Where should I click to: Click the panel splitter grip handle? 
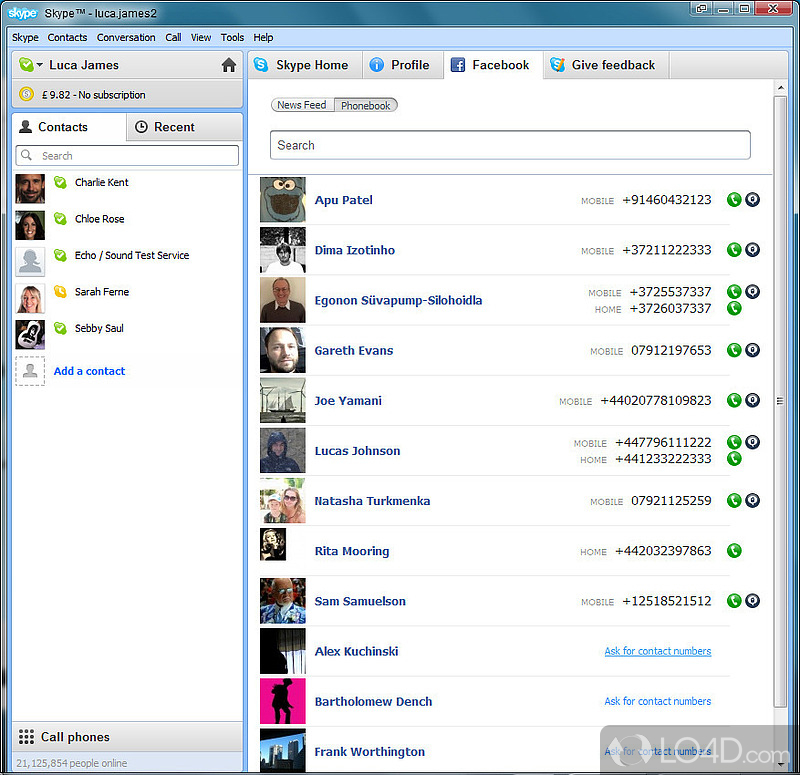pyautogui.click(x=780, y=401)
